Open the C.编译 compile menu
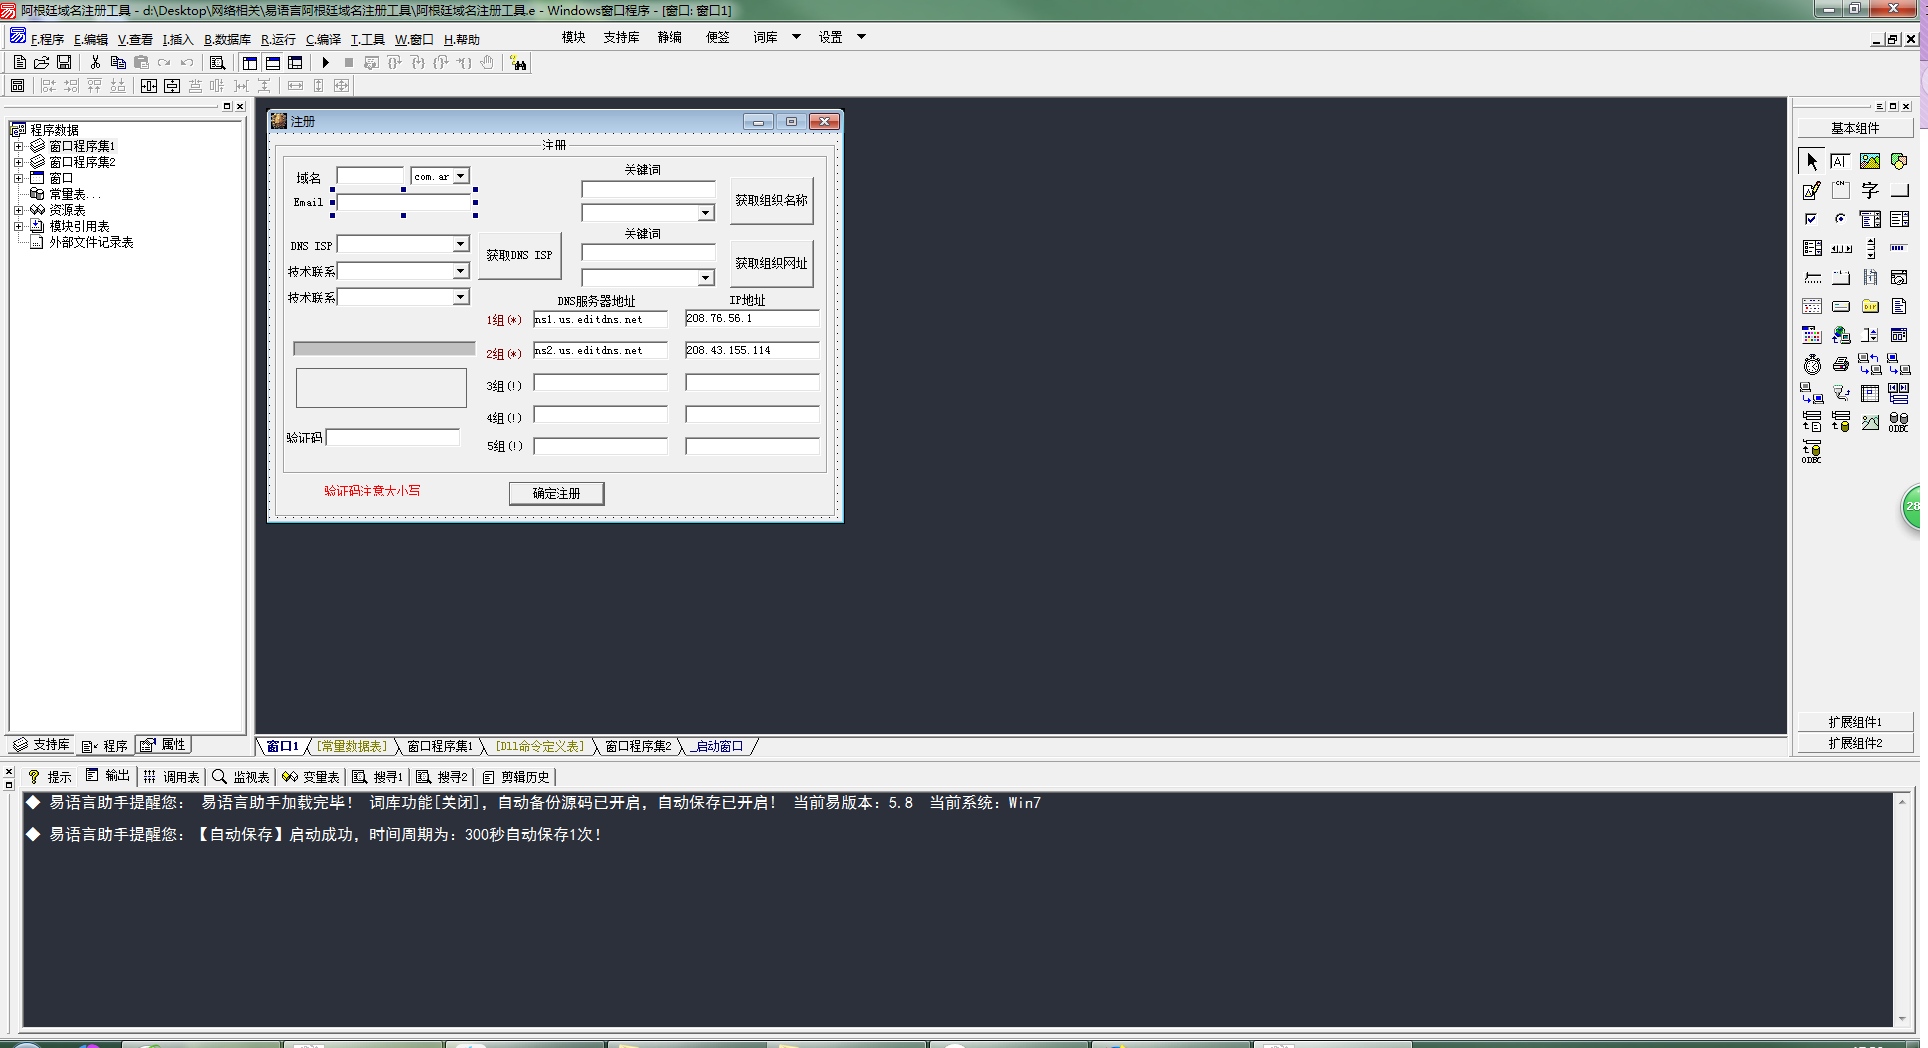 pos(323,40)
